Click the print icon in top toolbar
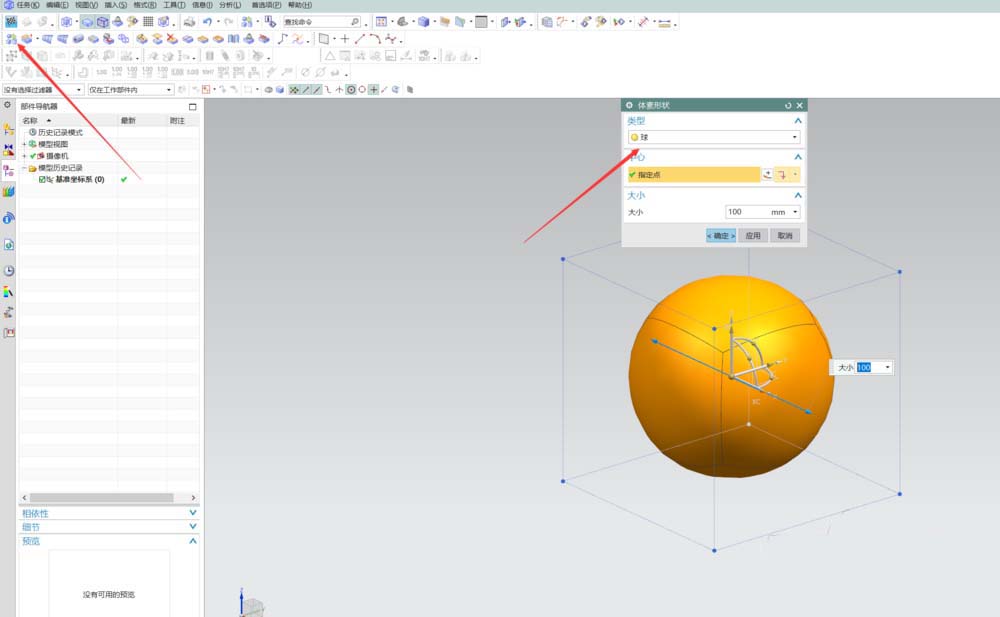The height and width of the screenshot is (617, 1000). 189,21
